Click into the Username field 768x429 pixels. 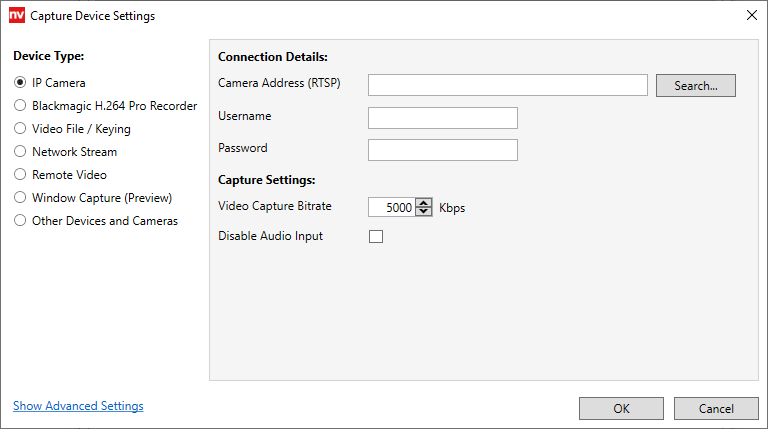coord(442,118)
